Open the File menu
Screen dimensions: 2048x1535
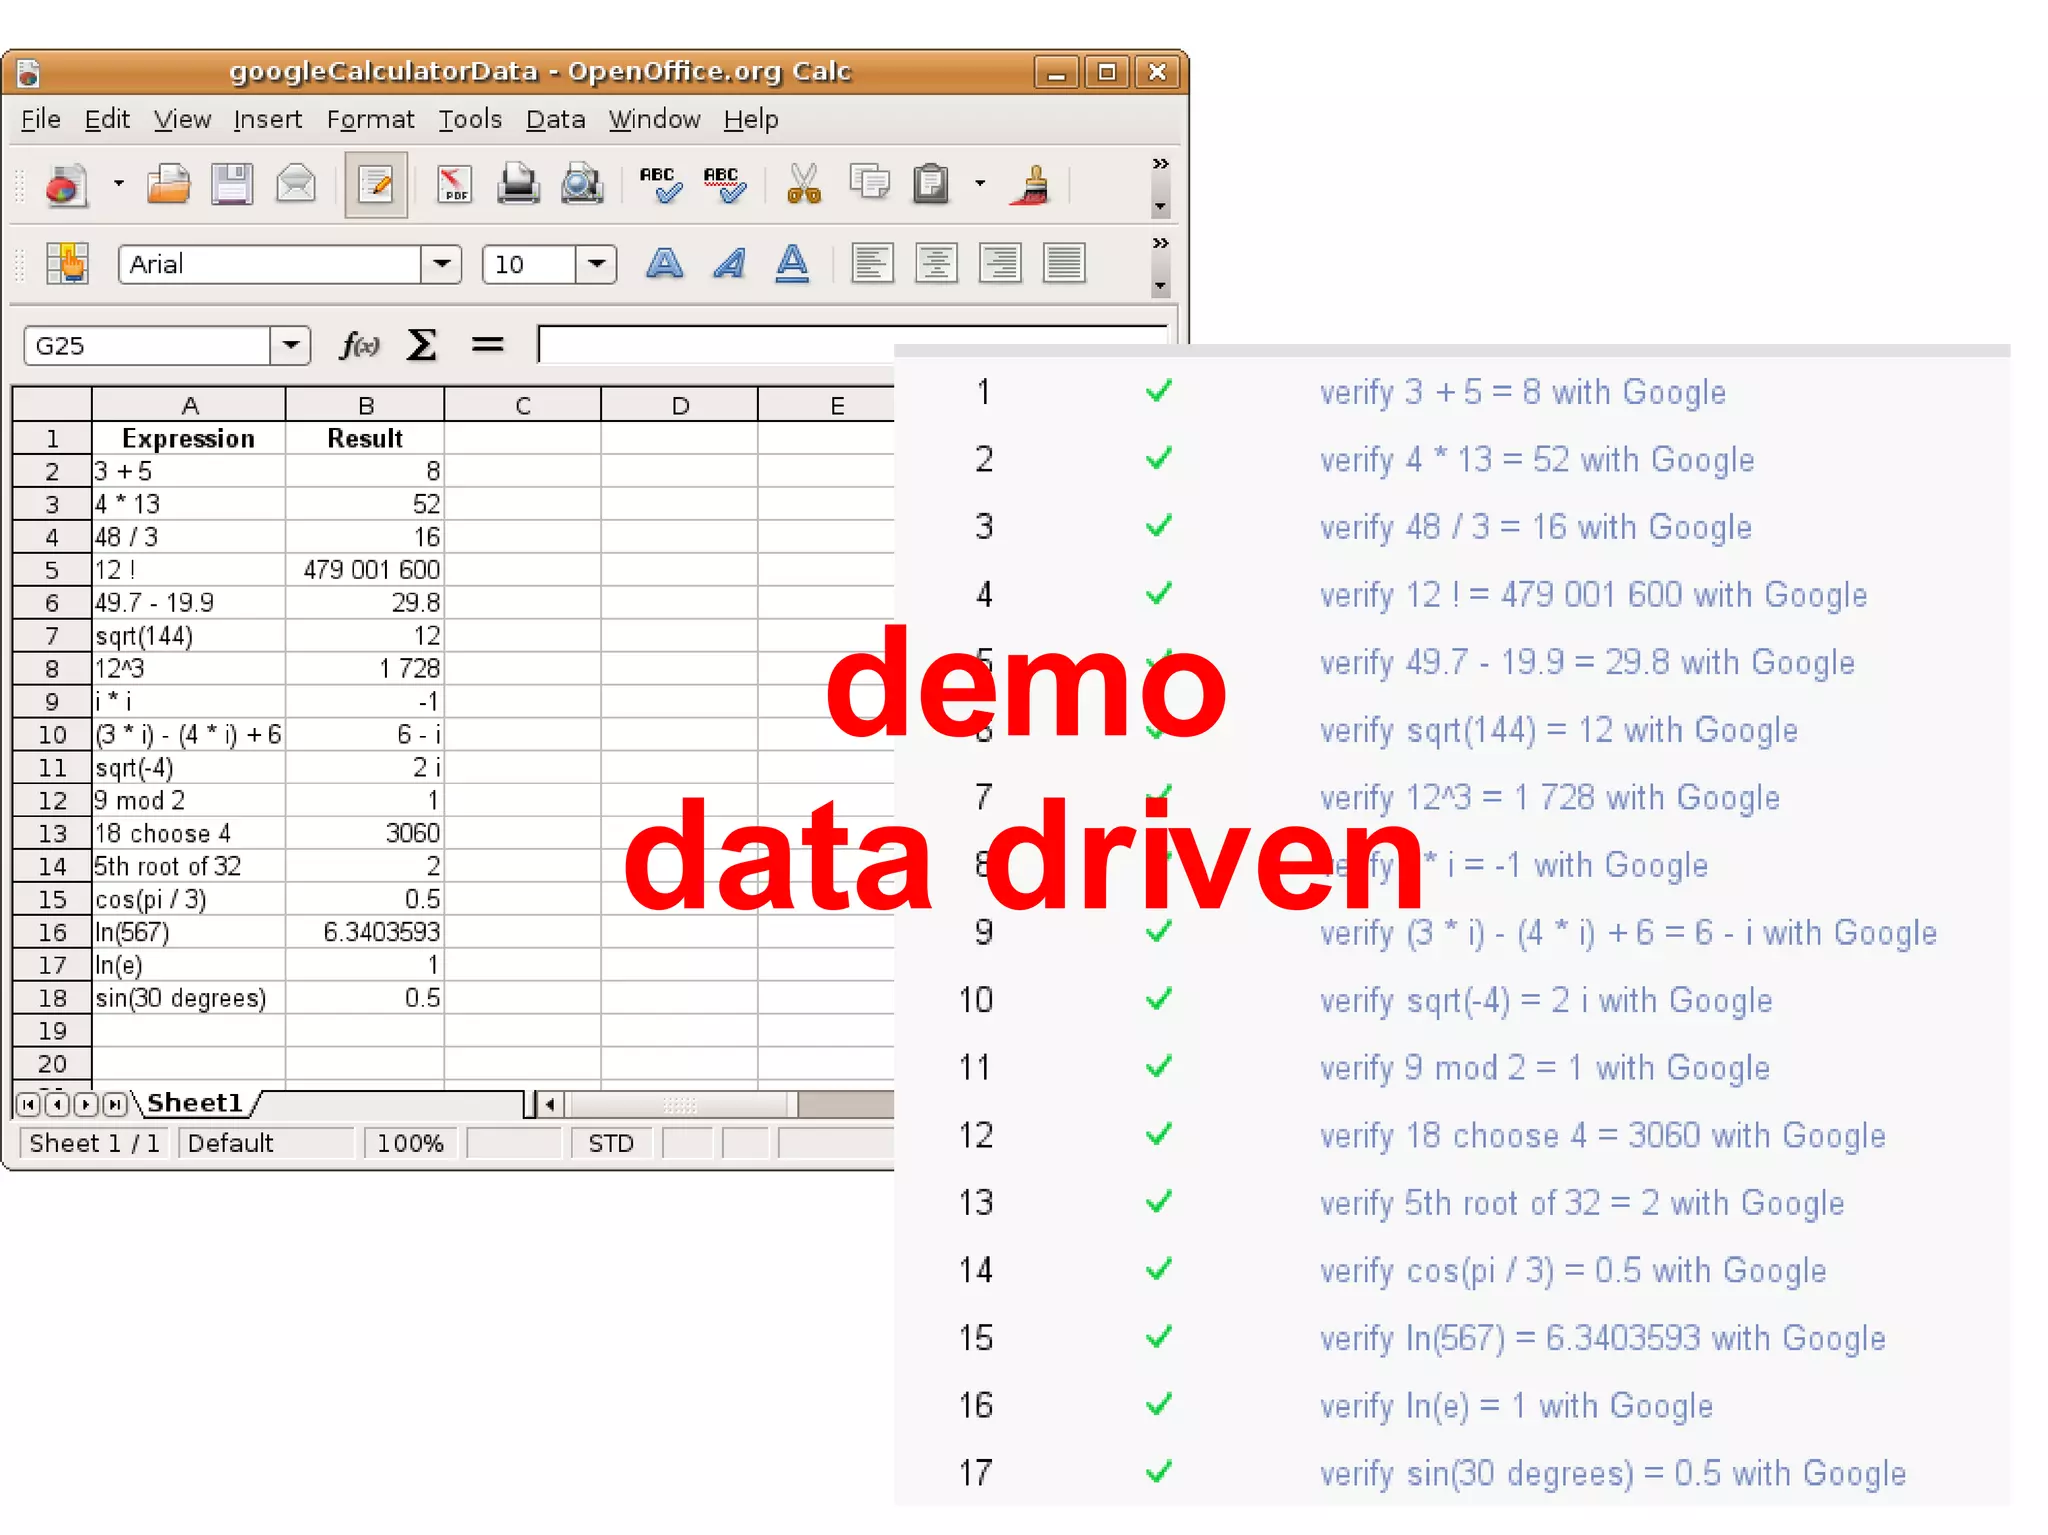point(41,120)
